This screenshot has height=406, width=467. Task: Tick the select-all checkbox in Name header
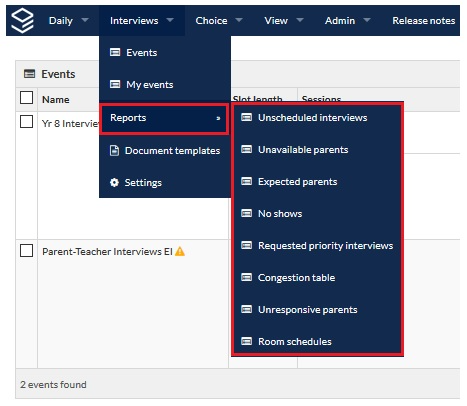point(27,98)
